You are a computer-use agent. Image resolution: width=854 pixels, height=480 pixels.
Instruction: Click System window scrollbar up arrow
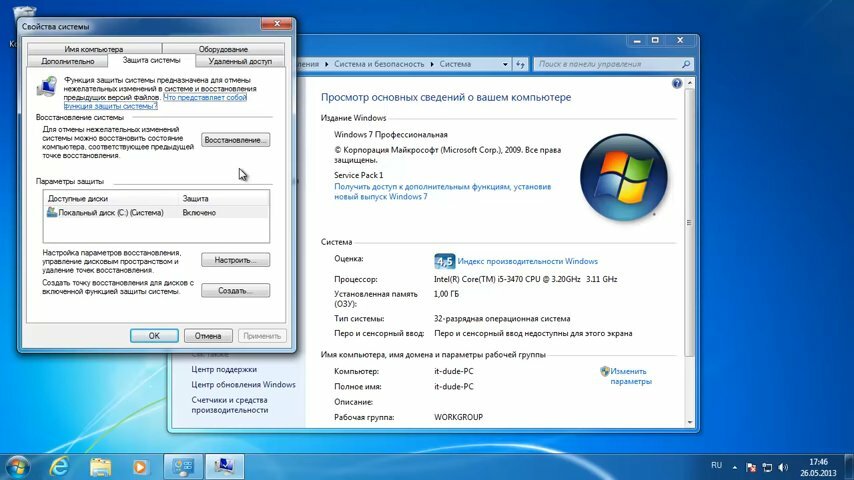690,83
